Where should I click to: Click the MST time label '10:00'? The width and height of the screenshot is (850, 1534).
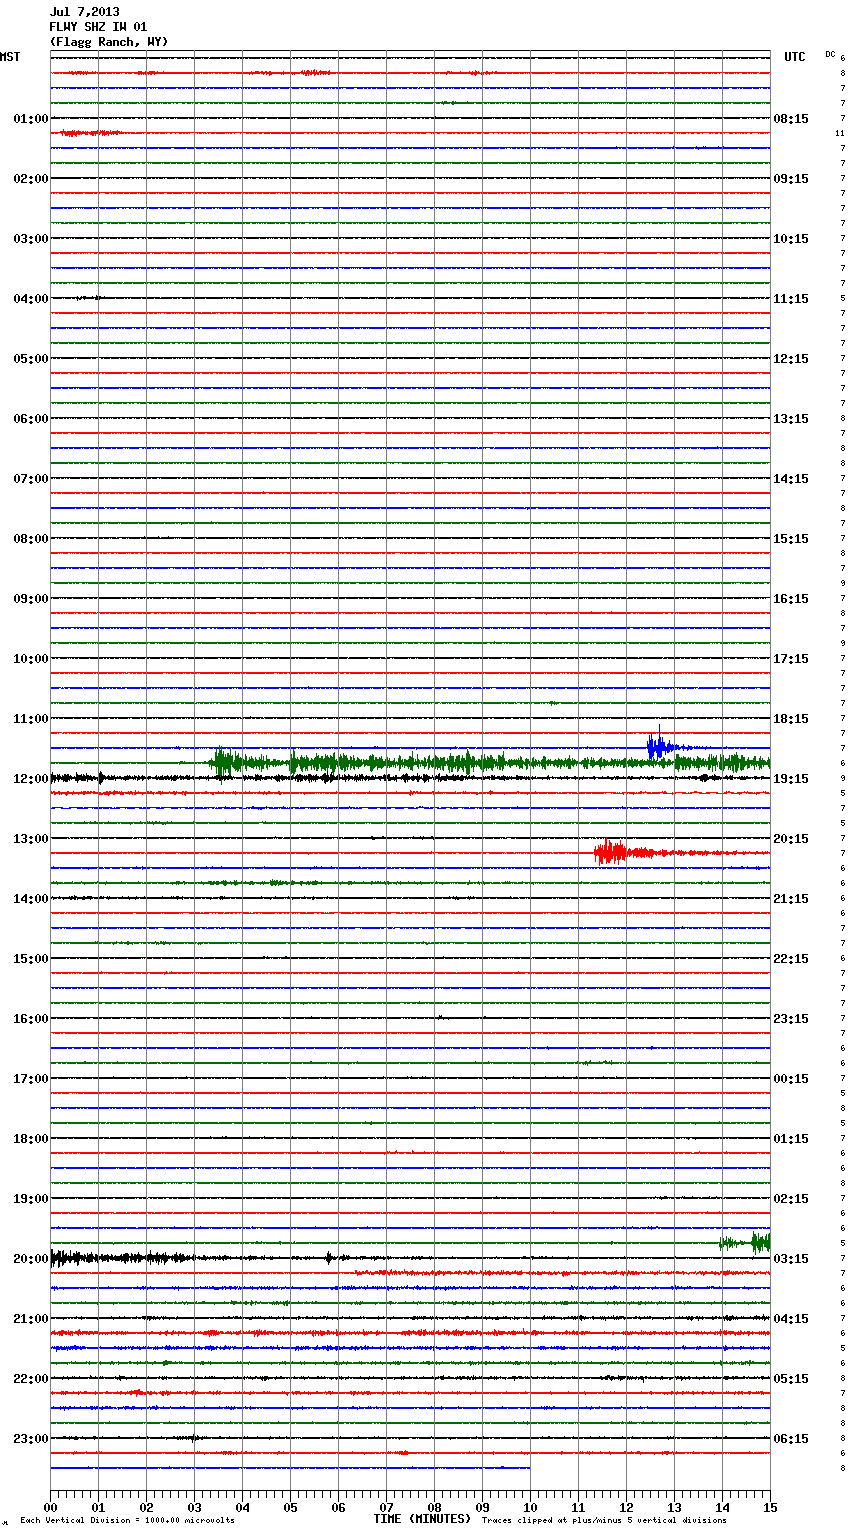coord(31,659)
